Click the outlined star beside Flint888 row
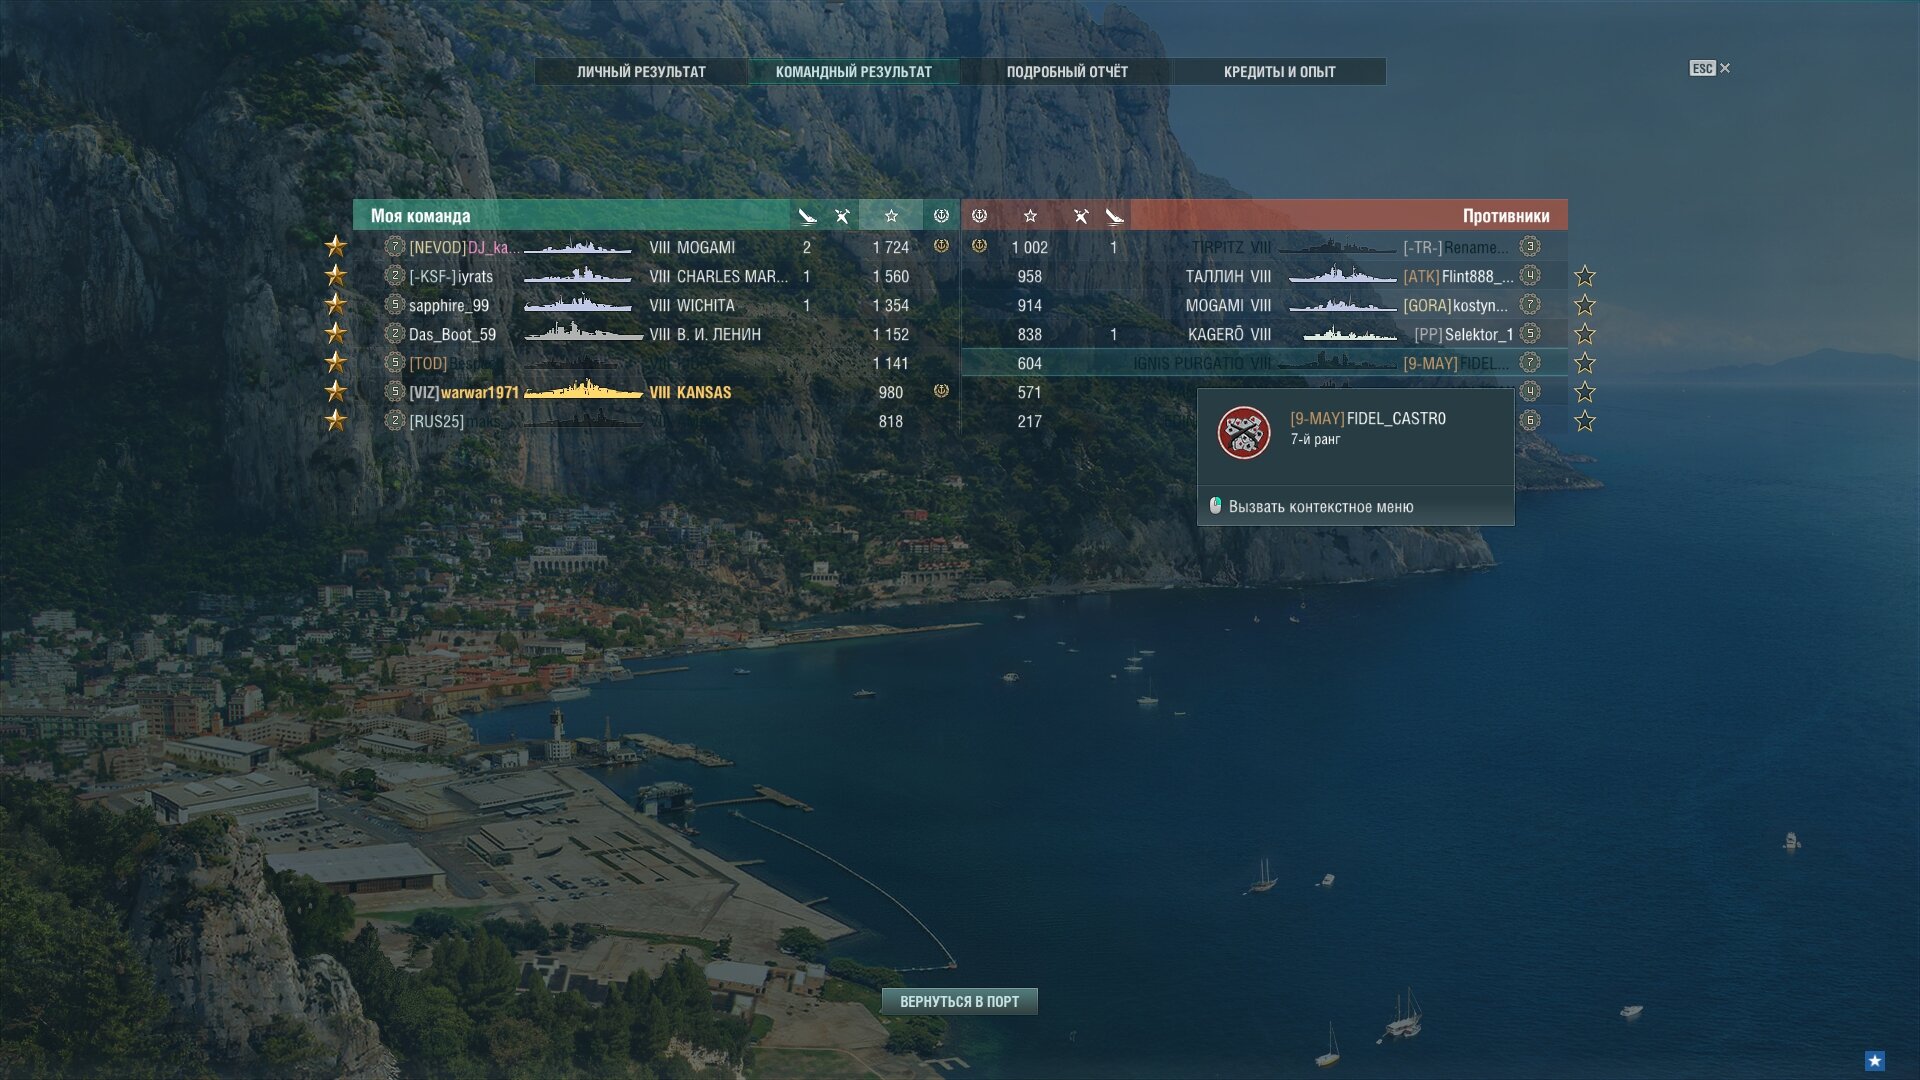Image resolution: width=1920 pixels, height=1080 pixels. coord(1585,276)
